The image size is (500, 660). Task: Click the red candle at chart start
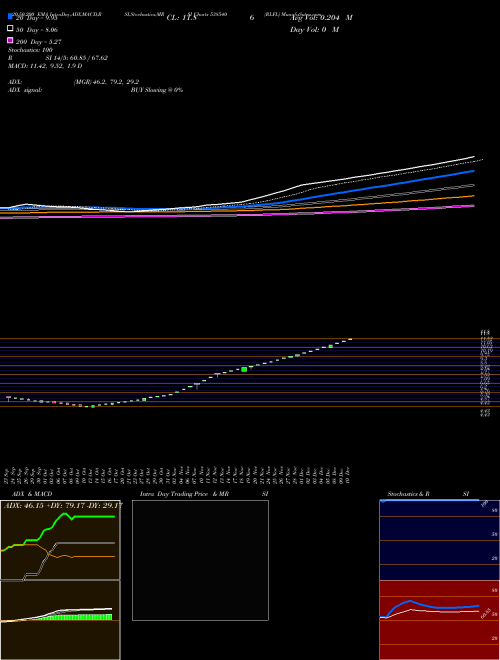(x=8, y=398)
